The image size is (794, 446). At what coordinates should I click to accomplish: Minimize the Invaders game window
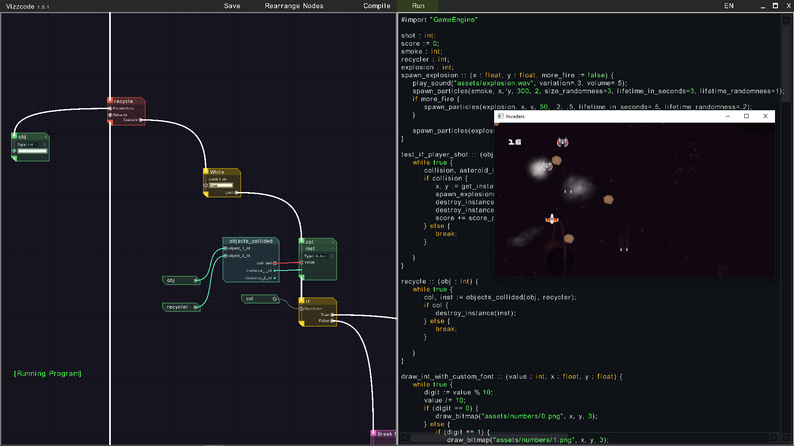[728, 116]
